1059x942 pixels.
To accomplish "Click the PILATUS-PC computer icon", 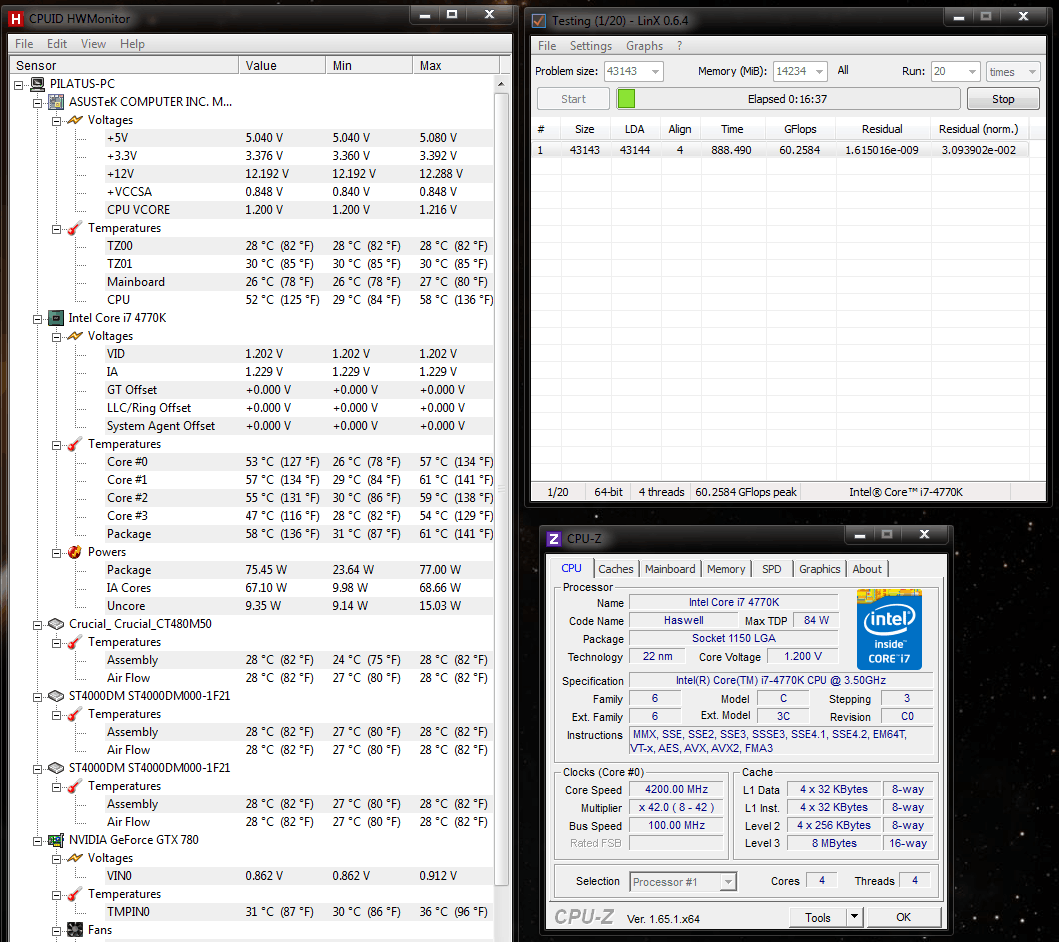I will coord(38,84).
